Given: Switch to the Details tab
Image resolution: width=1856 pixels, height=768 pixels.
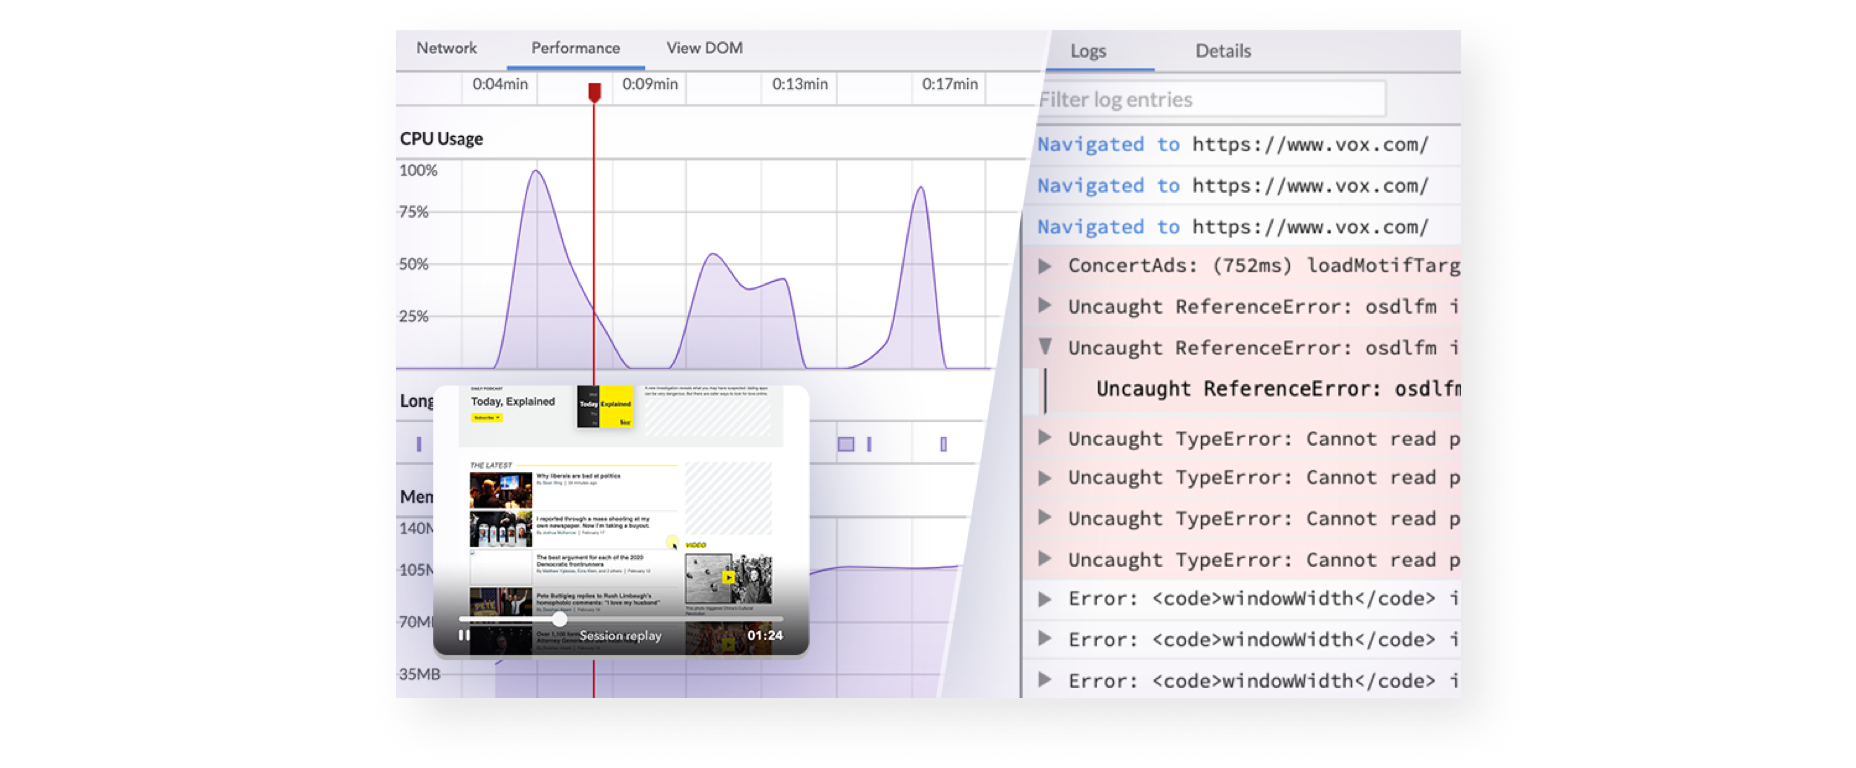Looking at the screenshot, I should click(x=1223, y=51).
